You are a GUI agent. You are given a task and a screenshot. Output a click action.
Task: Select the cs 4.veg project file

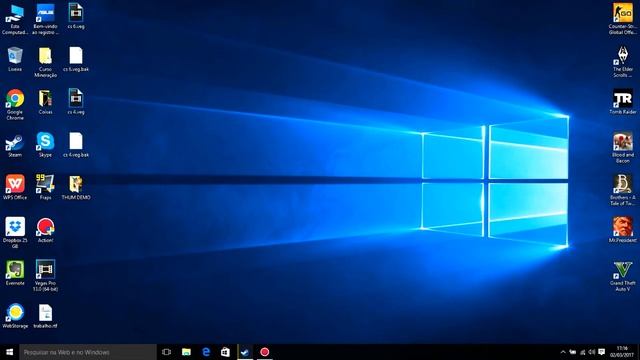76,102
